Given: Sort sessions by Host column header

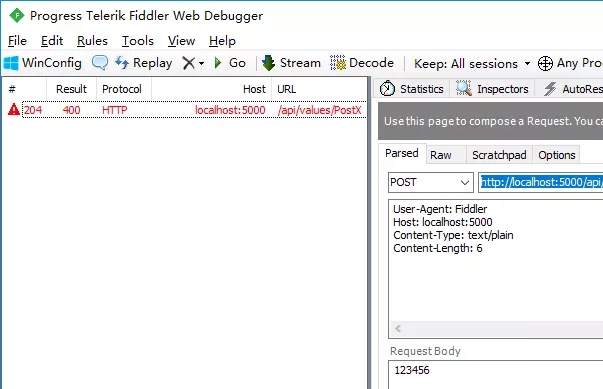Looking at the screenshot, I should point(212,89).
